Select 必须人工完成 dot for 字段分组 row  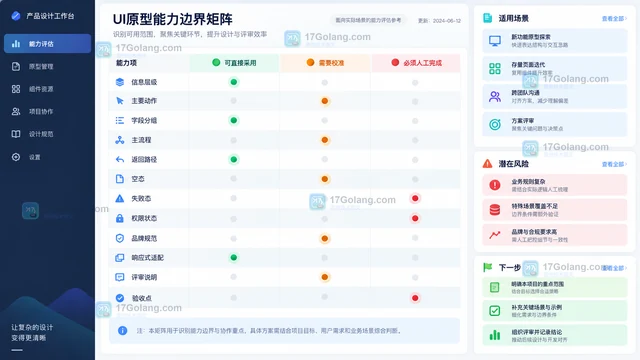[x=415, y=121]
